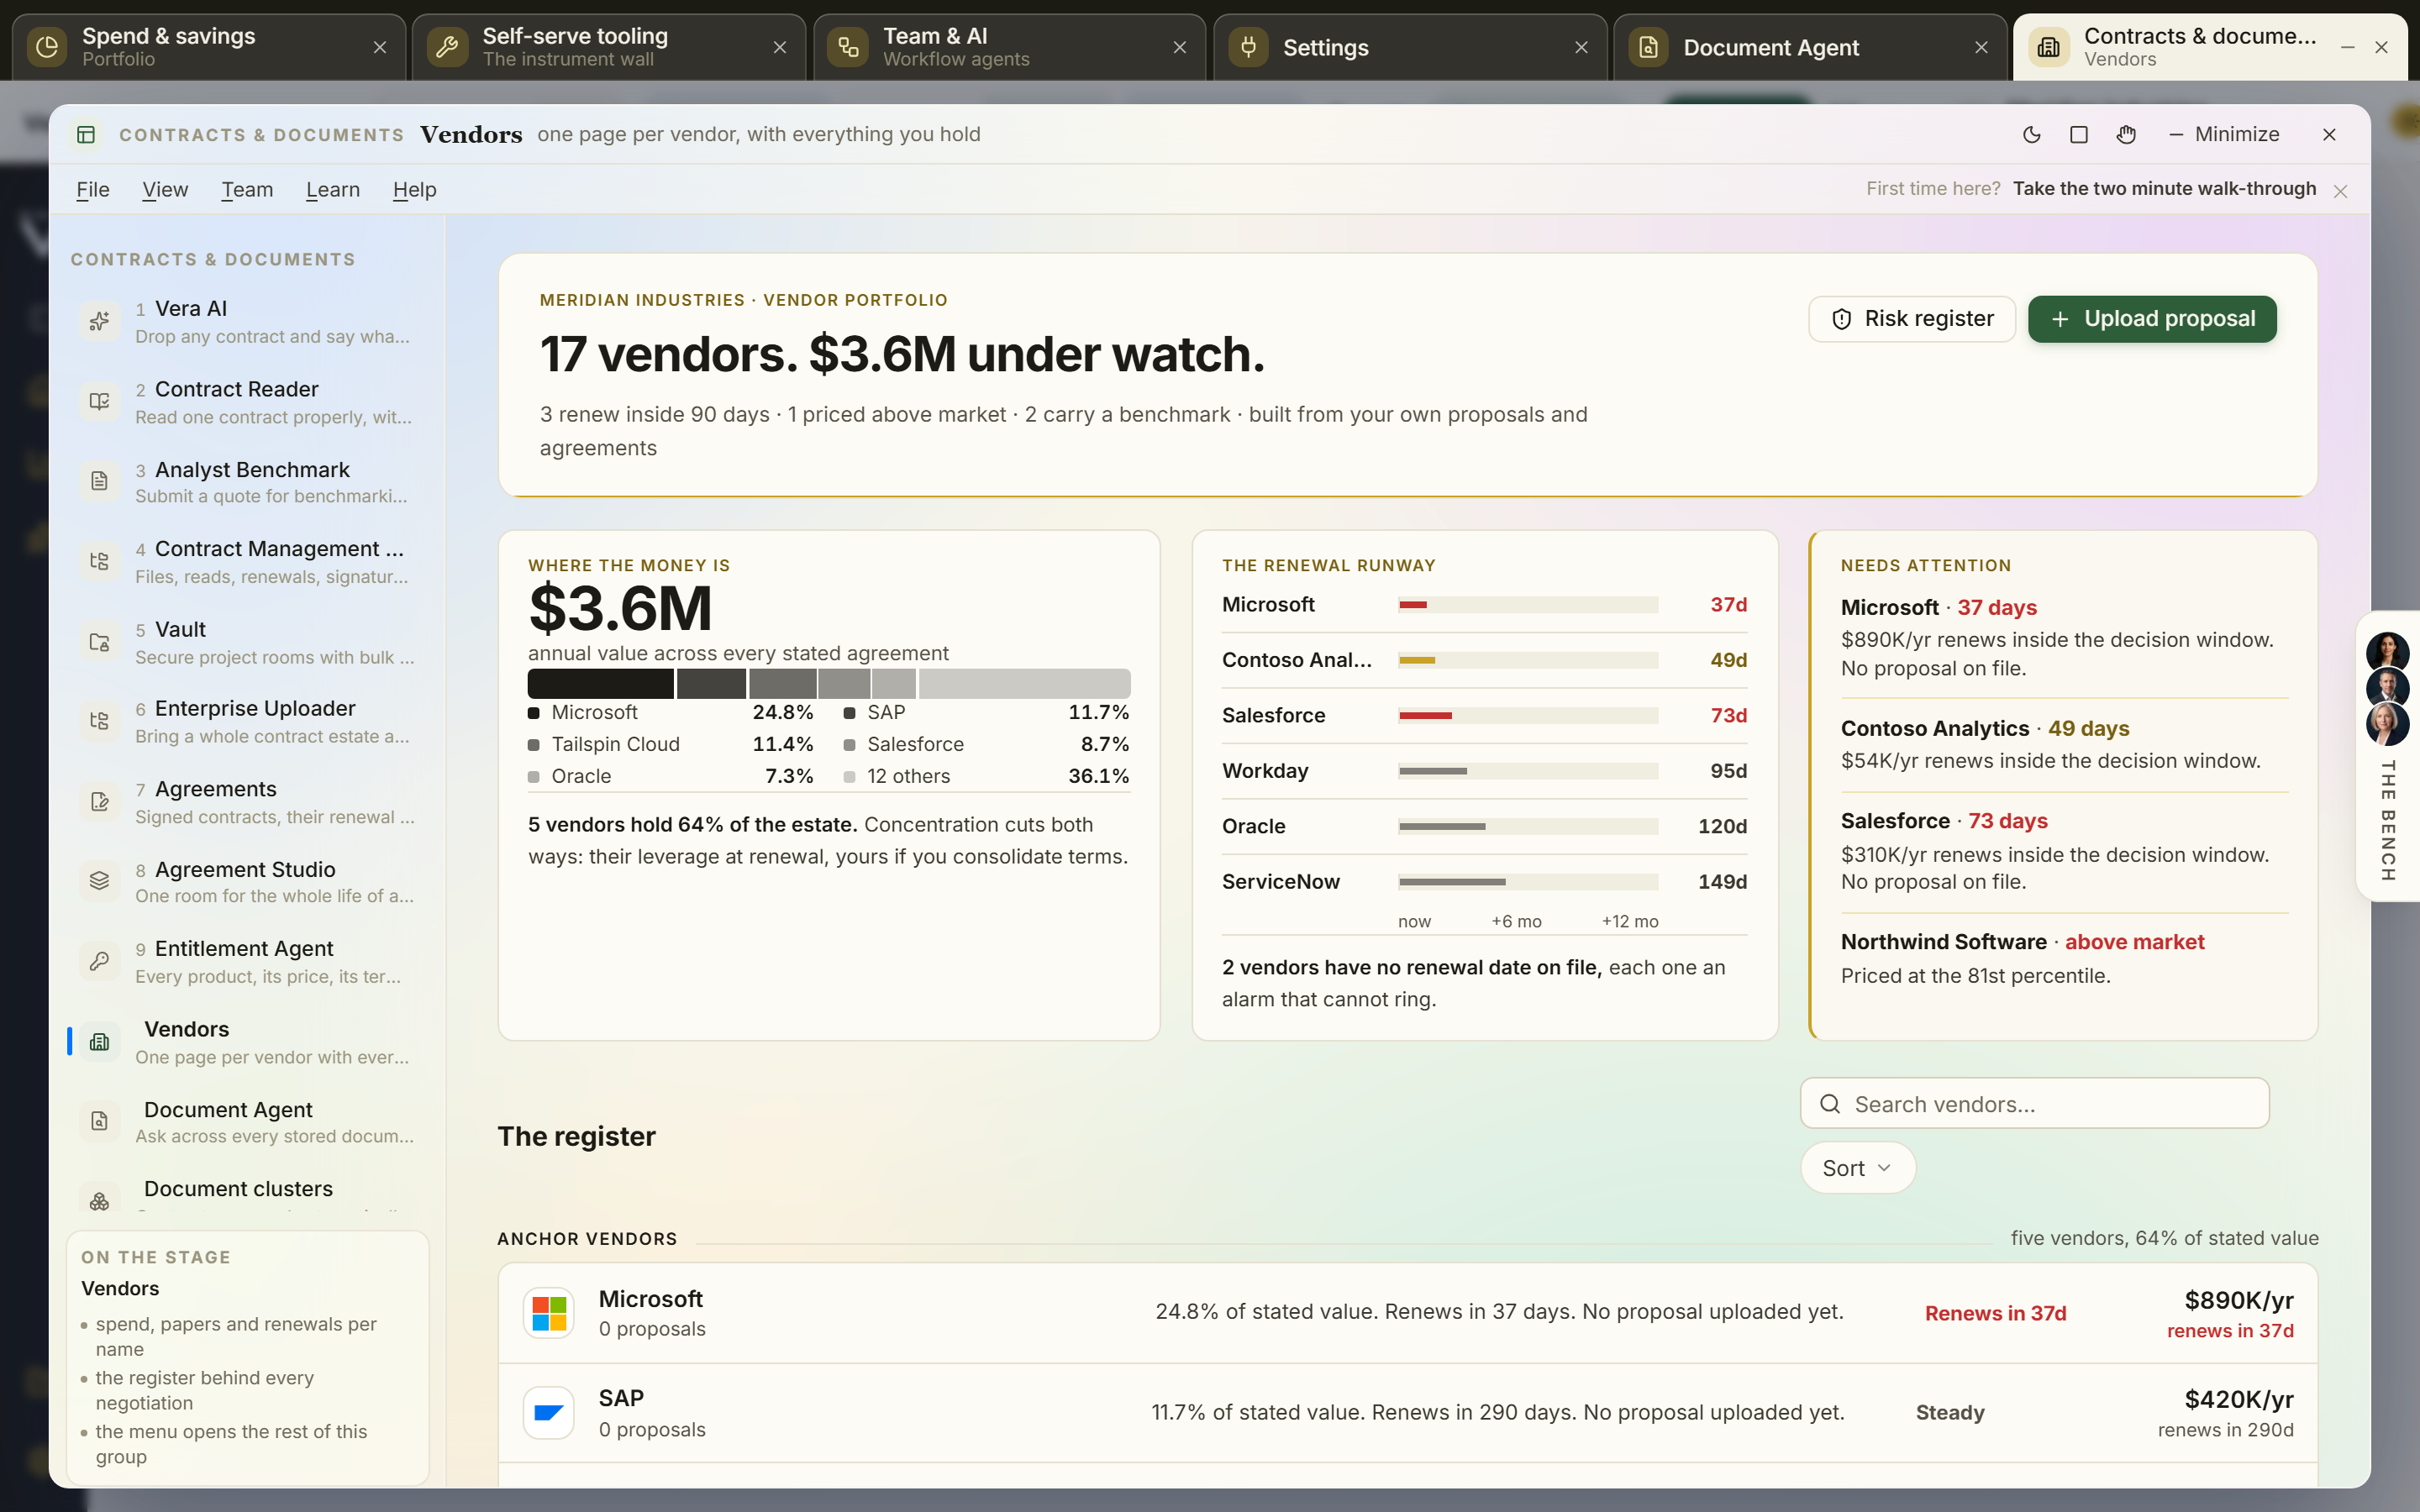Click the Document Agent file-search icon in sidebar
This screenshot has height=1512, width=2420.
(x=99, y=1122)
